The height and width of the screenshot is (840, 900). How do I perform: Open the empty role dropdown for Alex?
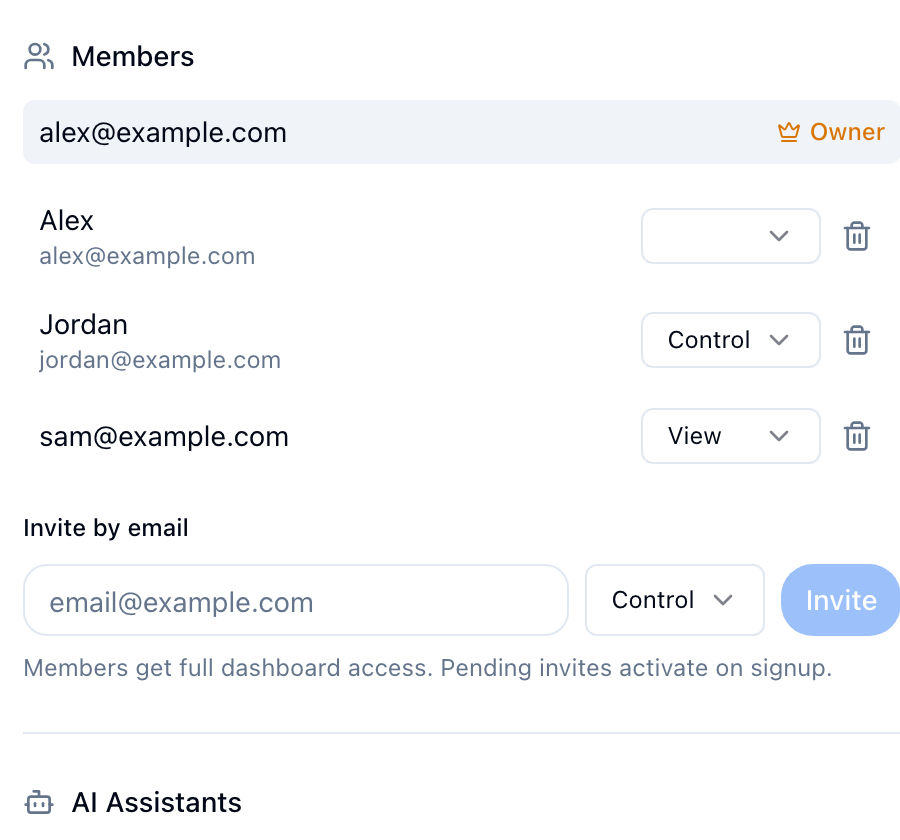(730, 236)
